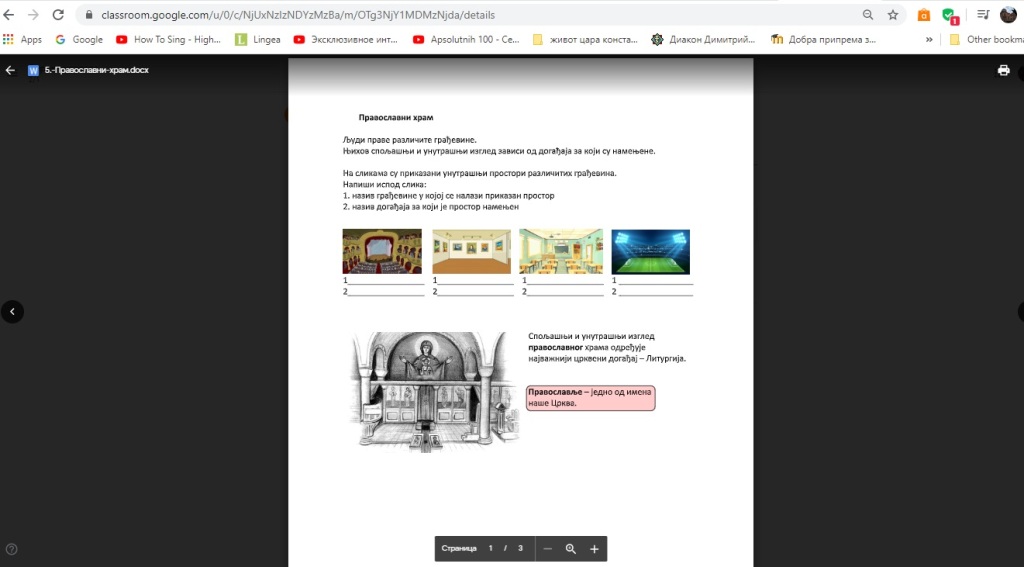Zoom in with the plus button

point(594,549)
